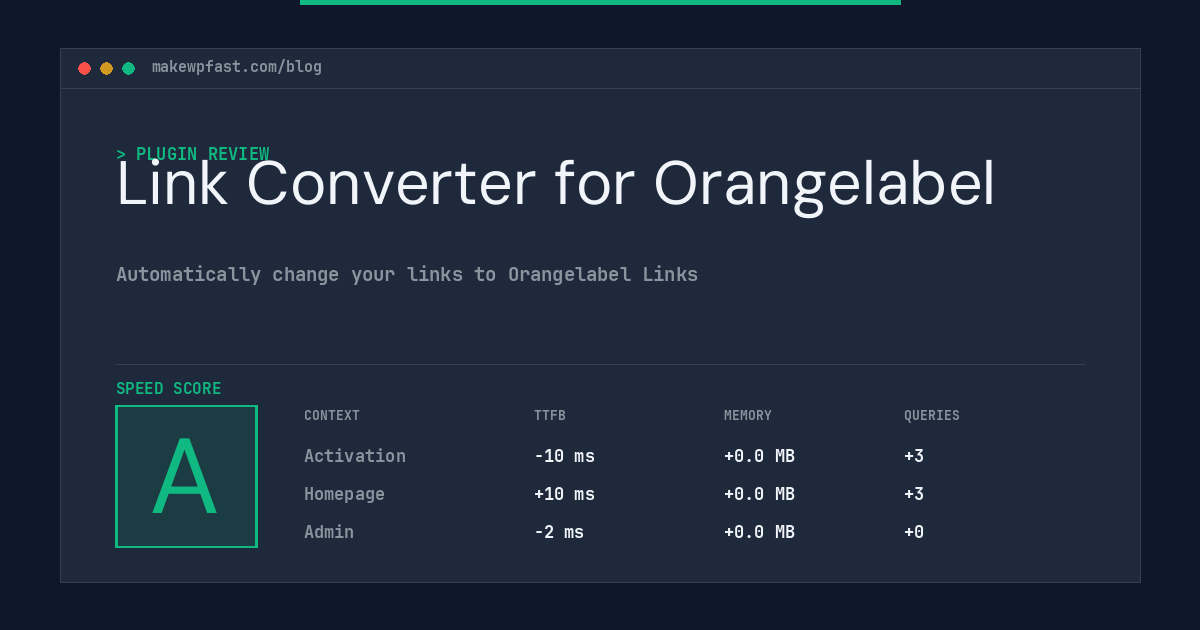Click the Admin queries value +0
Image resolution: width=1200 pixels, height=630 pixels.
point(914,532)
